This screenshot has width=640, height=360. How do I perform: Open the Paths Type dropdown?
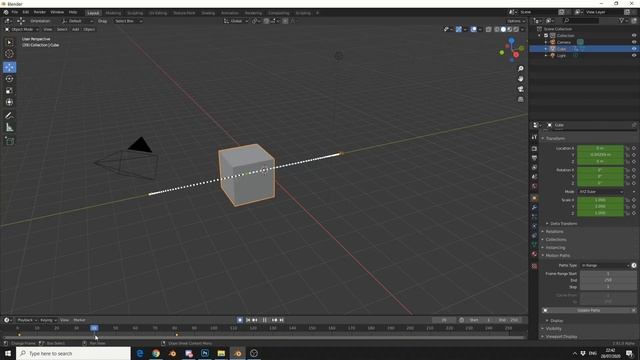click(604, 266)
